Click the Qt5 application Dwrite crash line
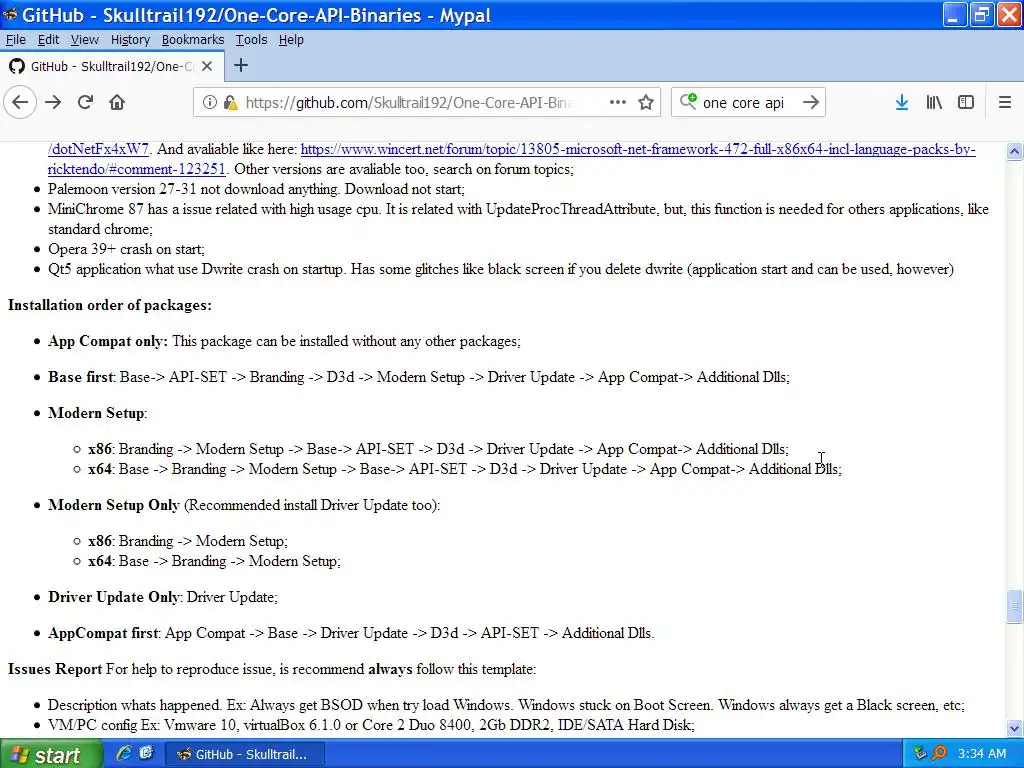The width and height of the screenshot is (1024, 768). 501,269
